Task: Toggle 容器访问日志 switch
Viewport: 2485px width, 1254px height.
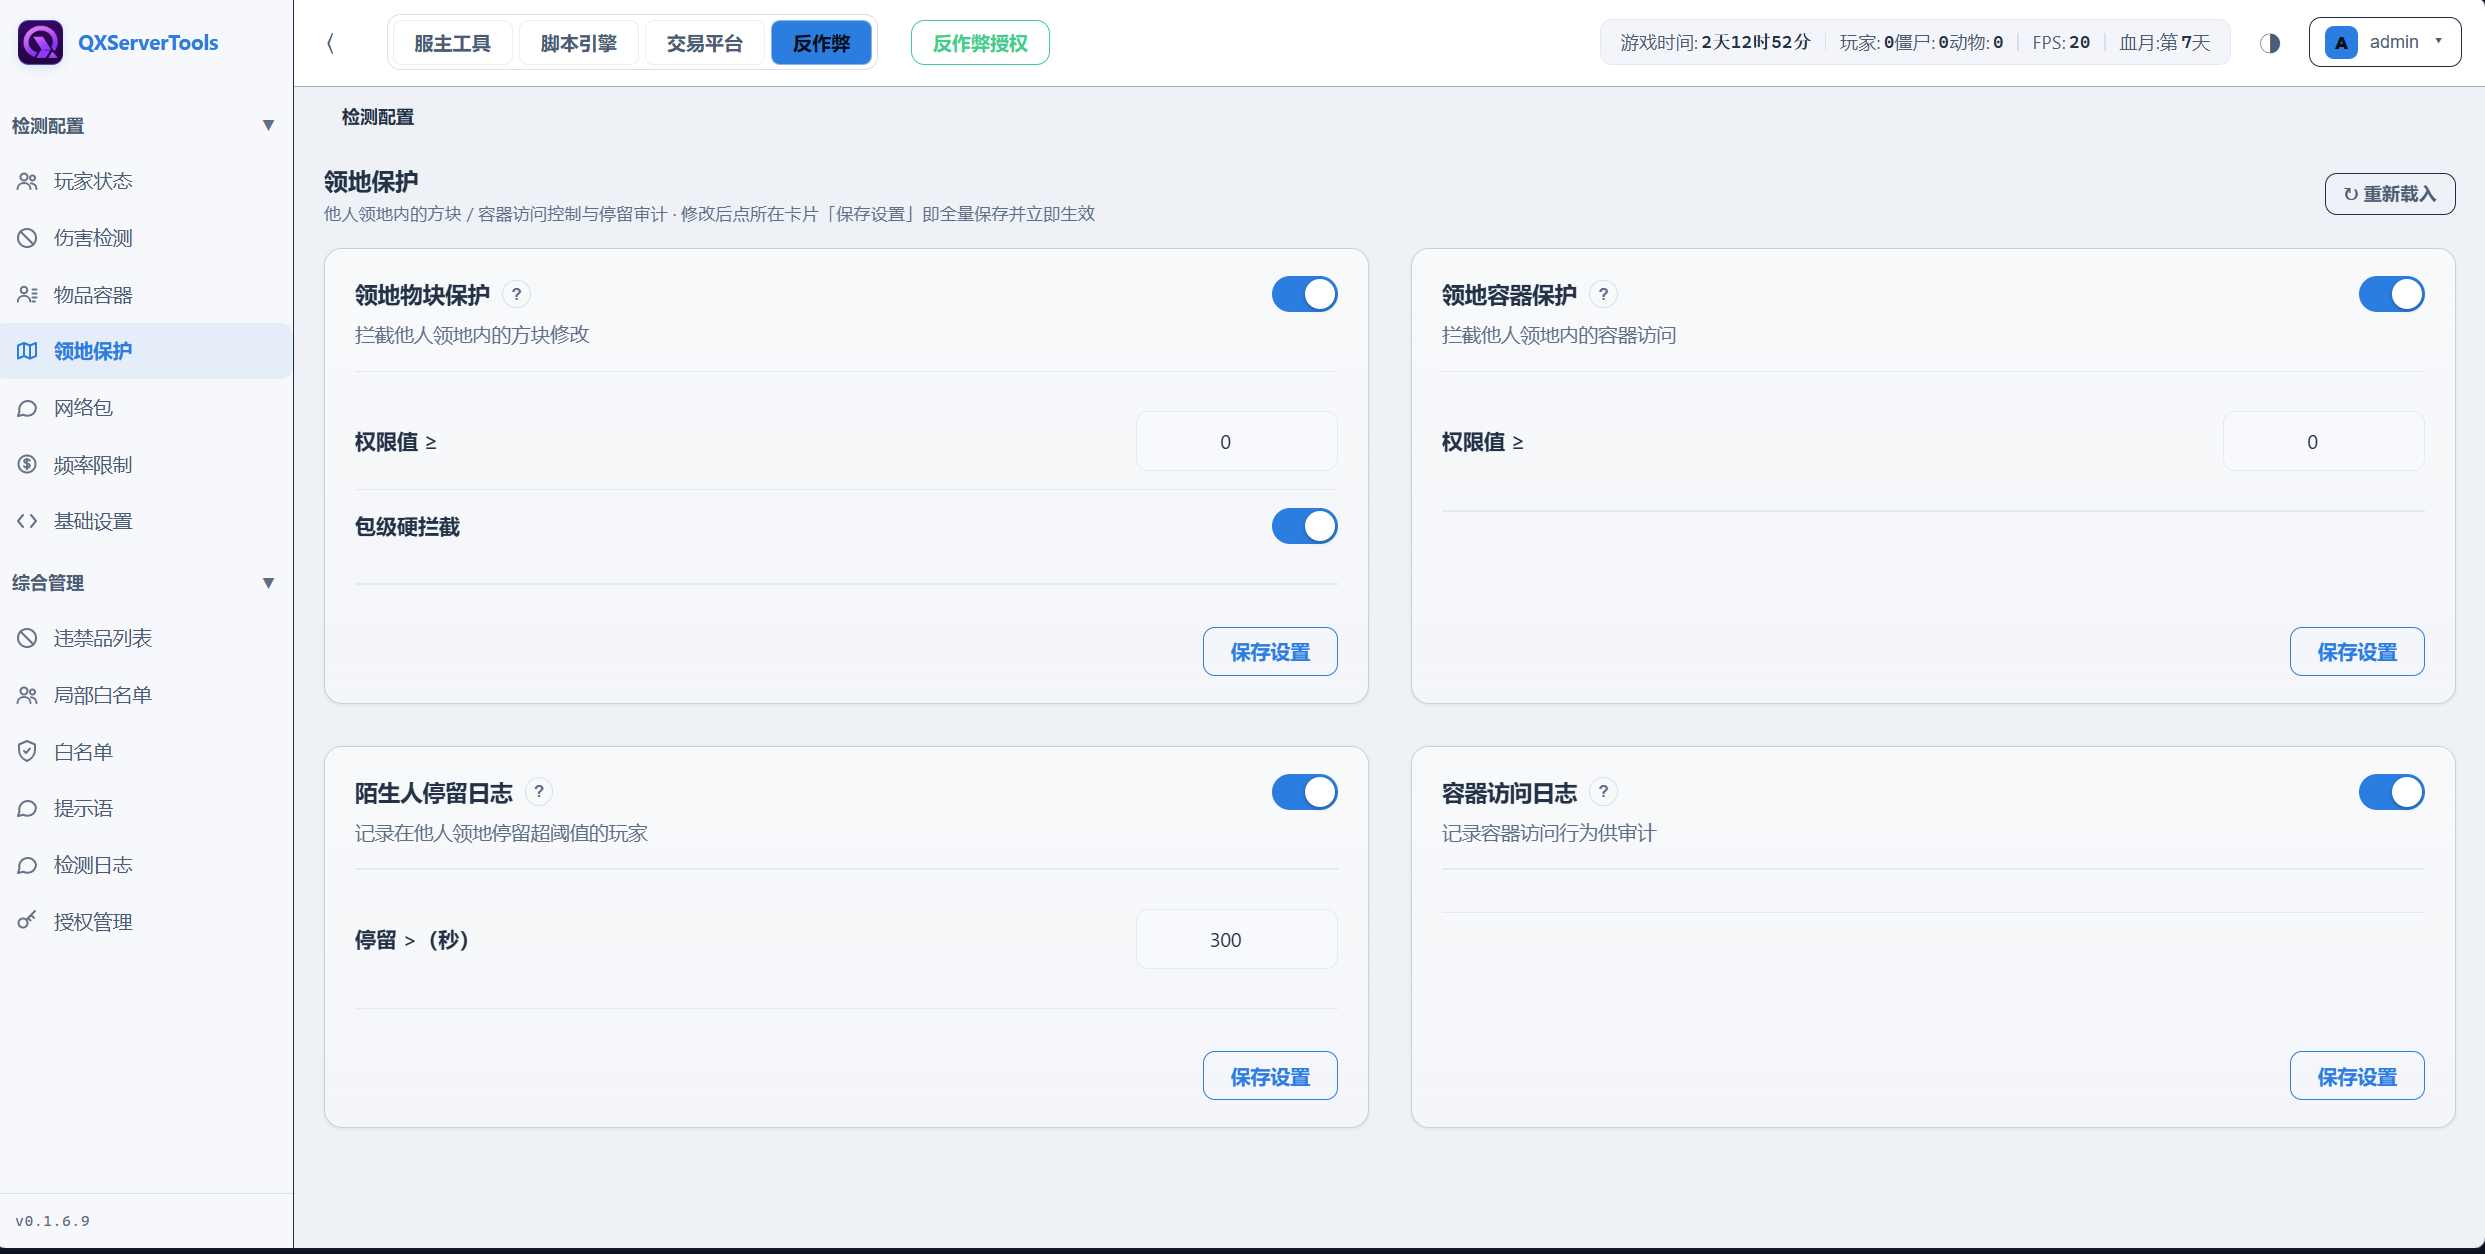Action: coord(2391,792)
